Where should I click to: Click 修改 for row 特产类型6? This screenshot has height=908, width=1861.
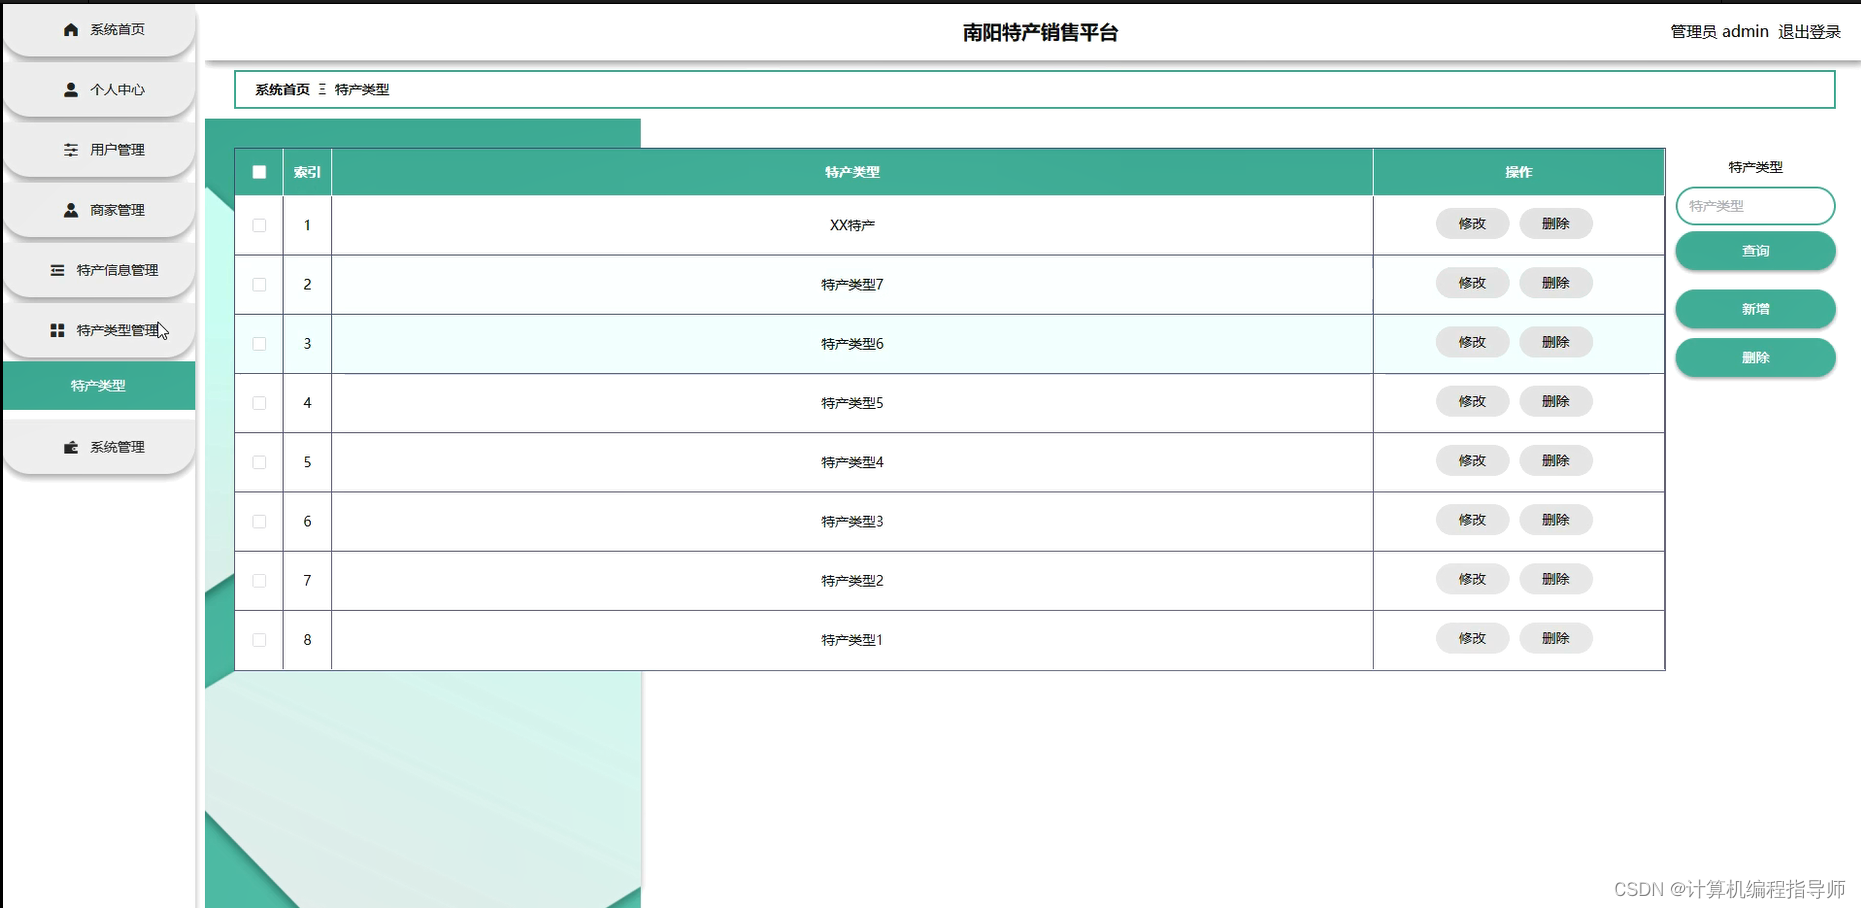(x=1472, y=342)
